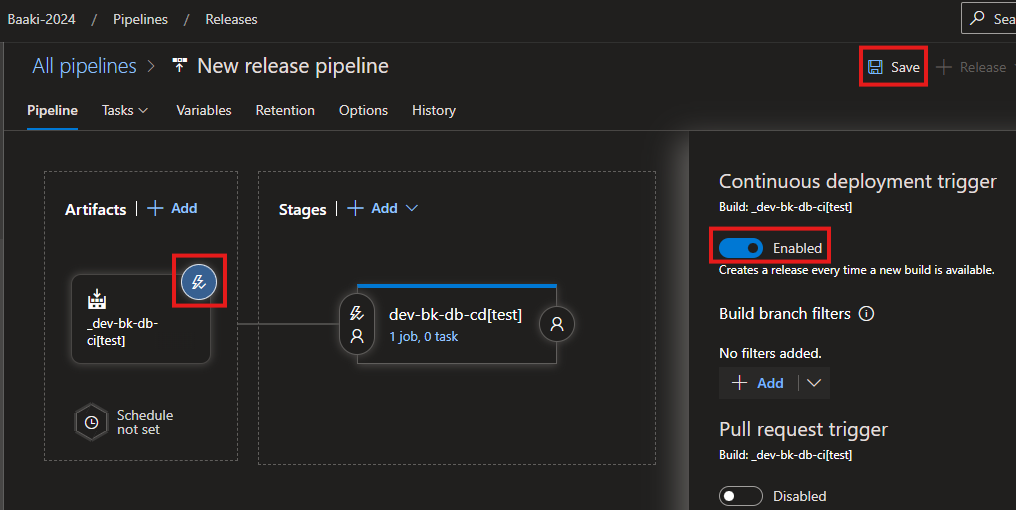Click the Save disk icon
1016x510 pixels.
pos(875,67)
